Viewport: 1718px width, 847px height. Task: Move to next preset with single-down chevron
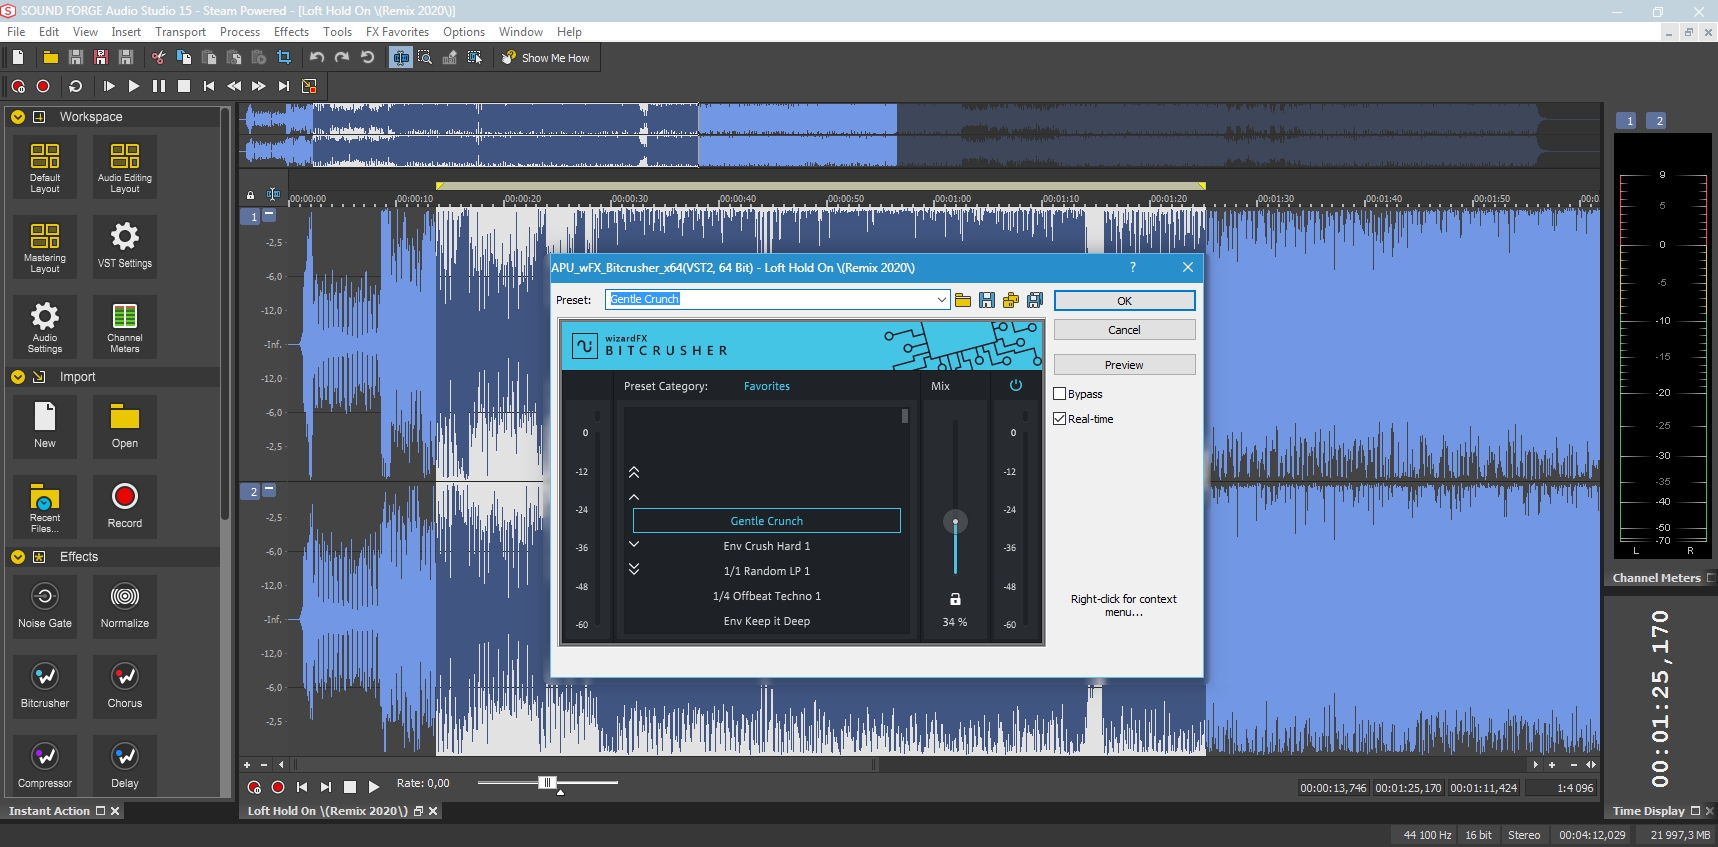pos(634,544)
